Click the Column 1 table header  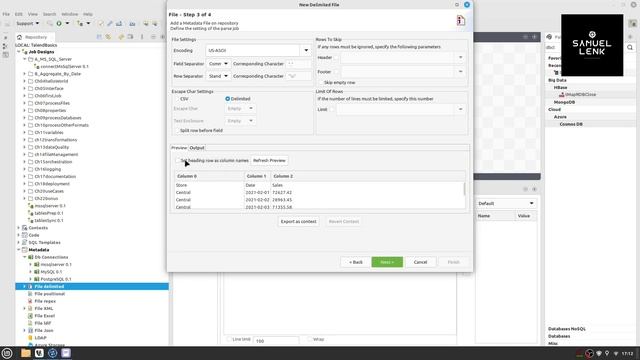click(x=257, y=176)
